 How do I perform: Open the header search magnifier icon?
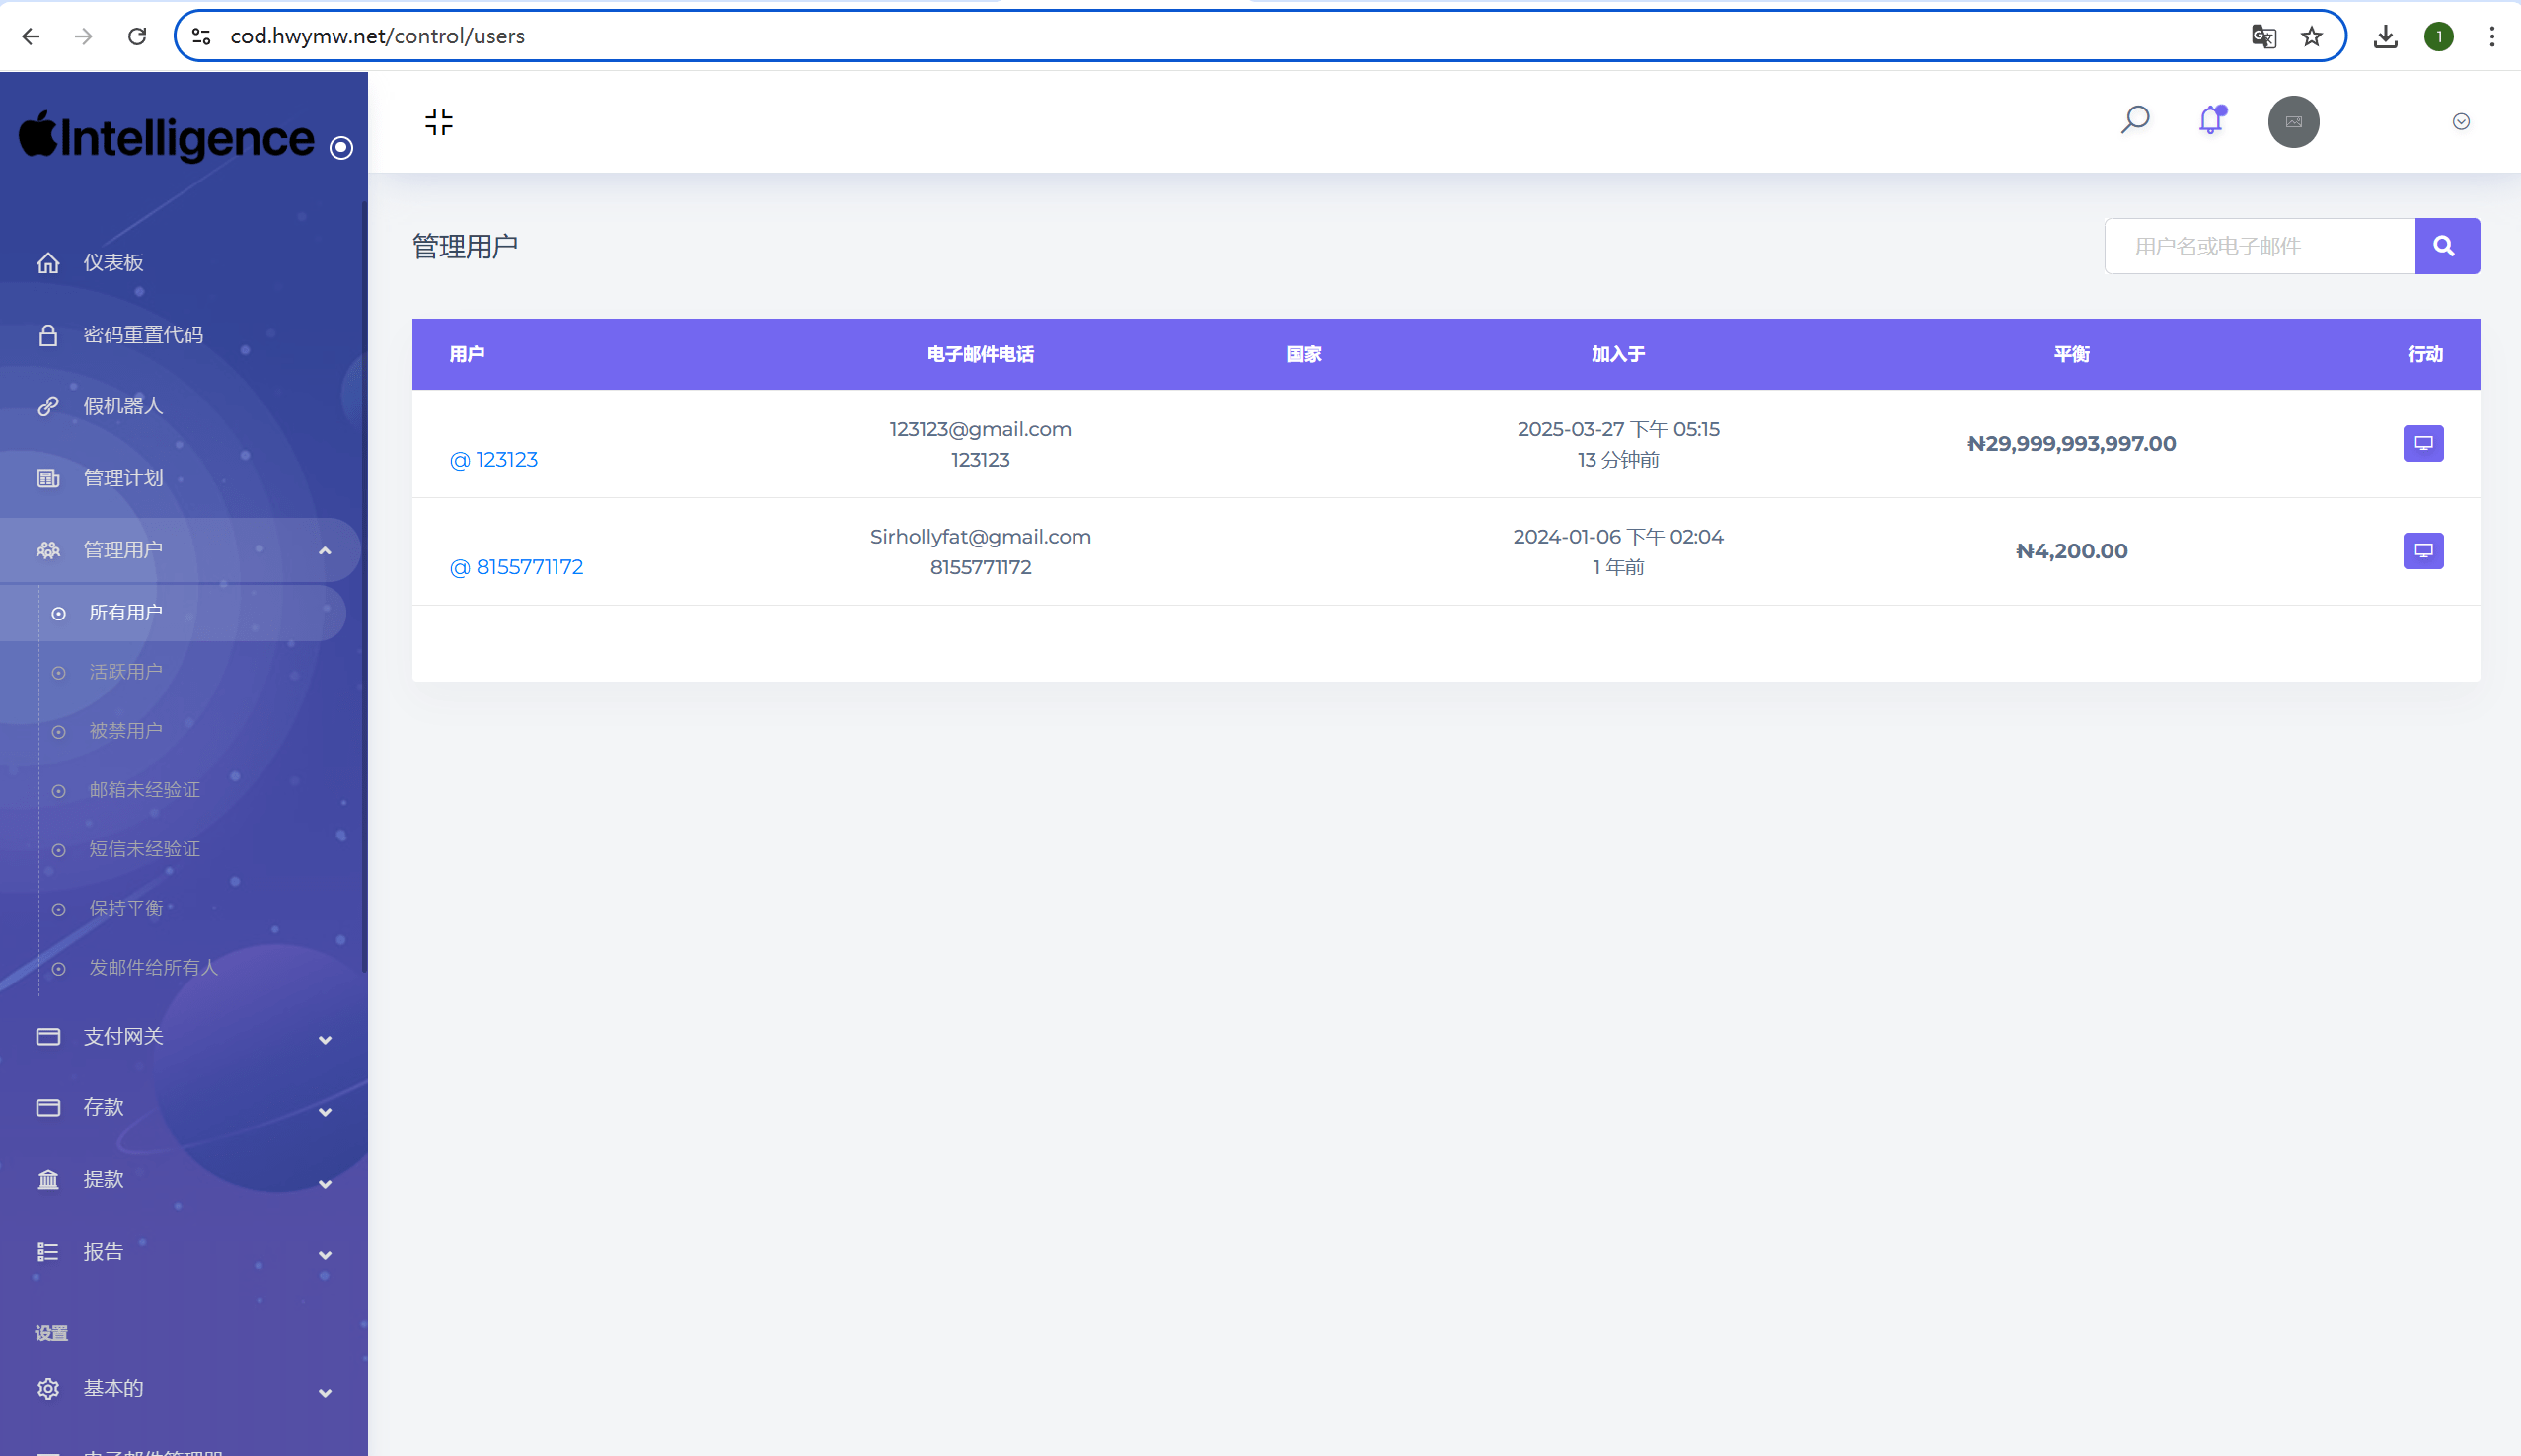(x=2134, y=120)
